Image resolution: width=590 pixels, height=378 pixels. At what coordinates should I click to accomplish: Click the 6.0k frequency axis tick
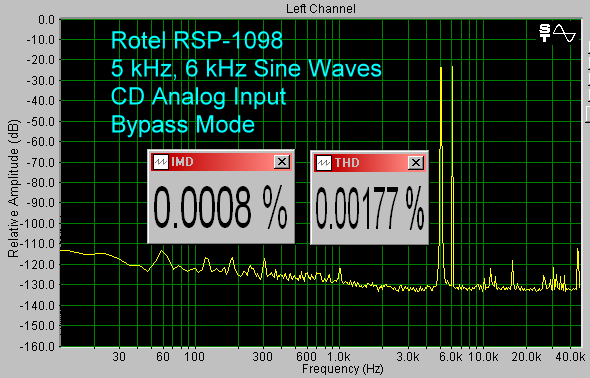[450, 356]
